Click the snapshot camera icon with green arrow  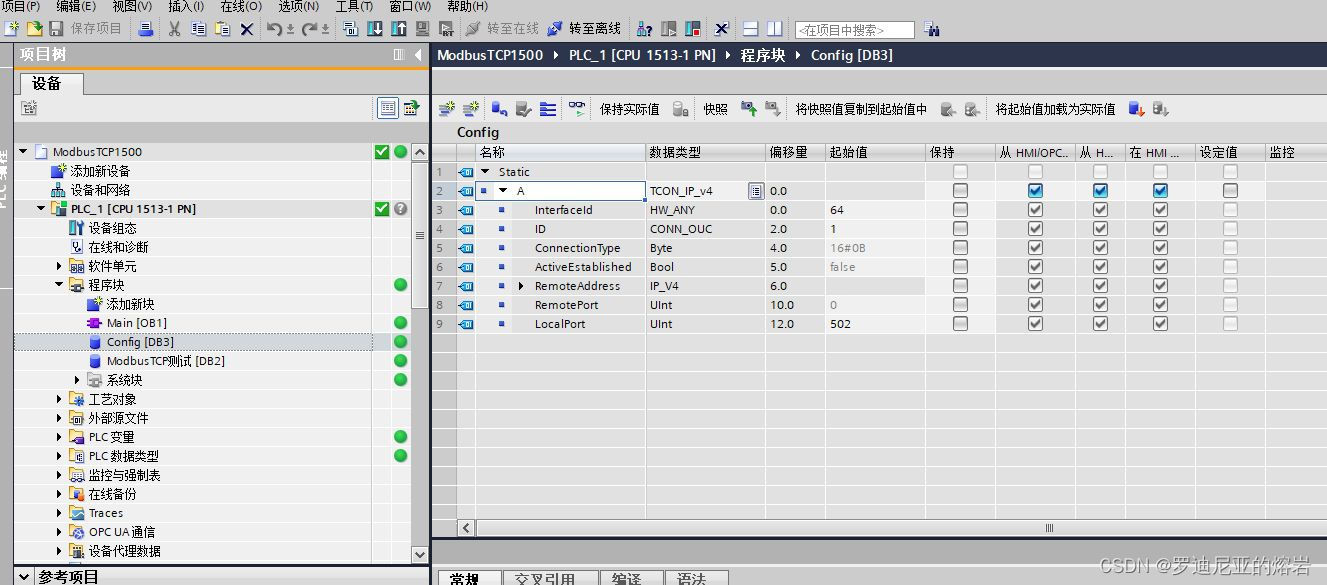(749, 109)
